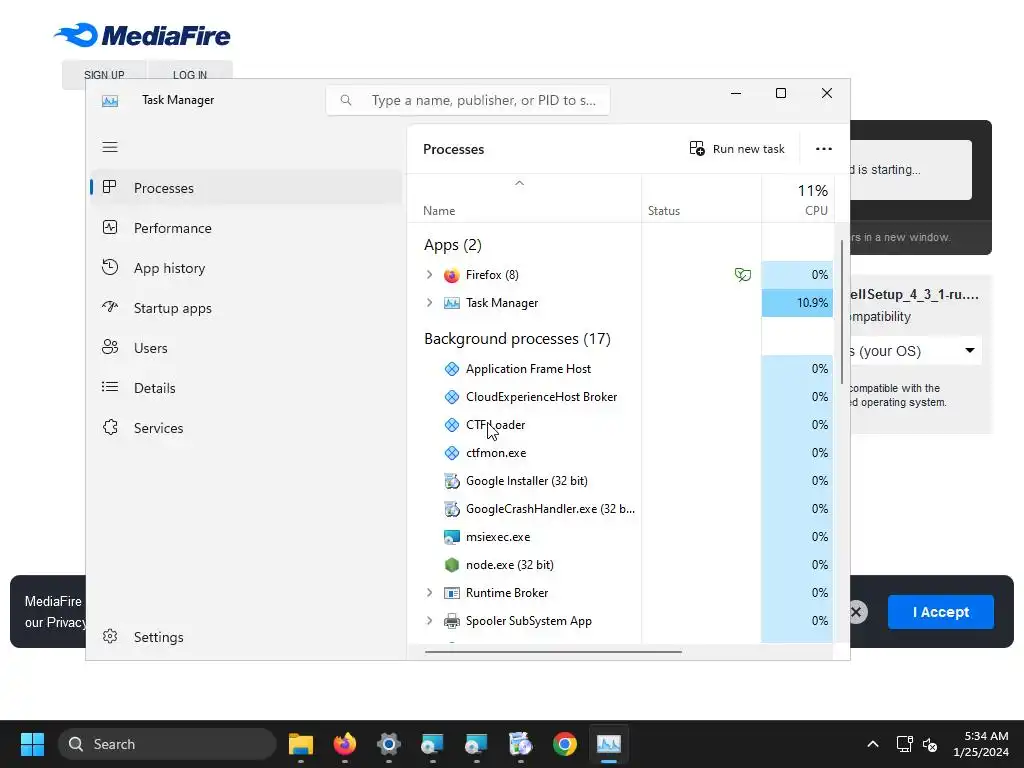This screenshot has height=768, width=1024.
Task: Expand the Runtime Broker process group
Action: tap(429, 593)
